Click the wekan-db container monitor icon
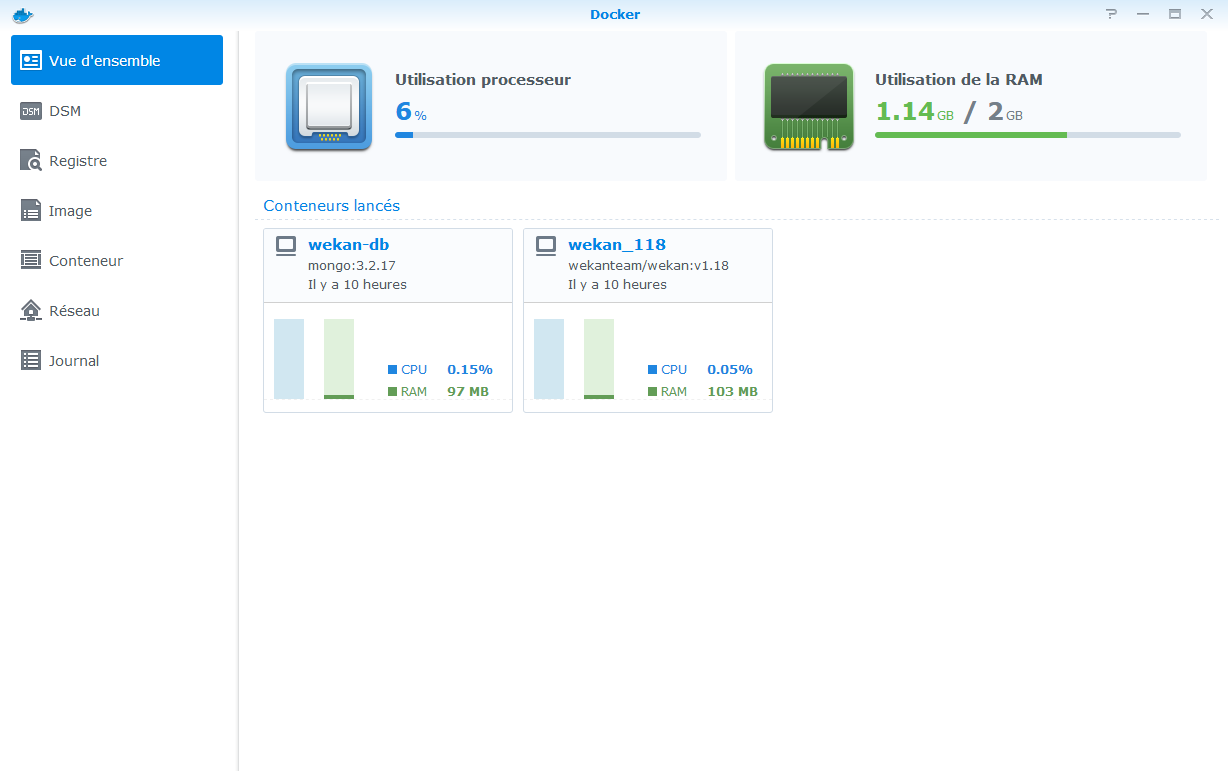 [x=286, y=245]
